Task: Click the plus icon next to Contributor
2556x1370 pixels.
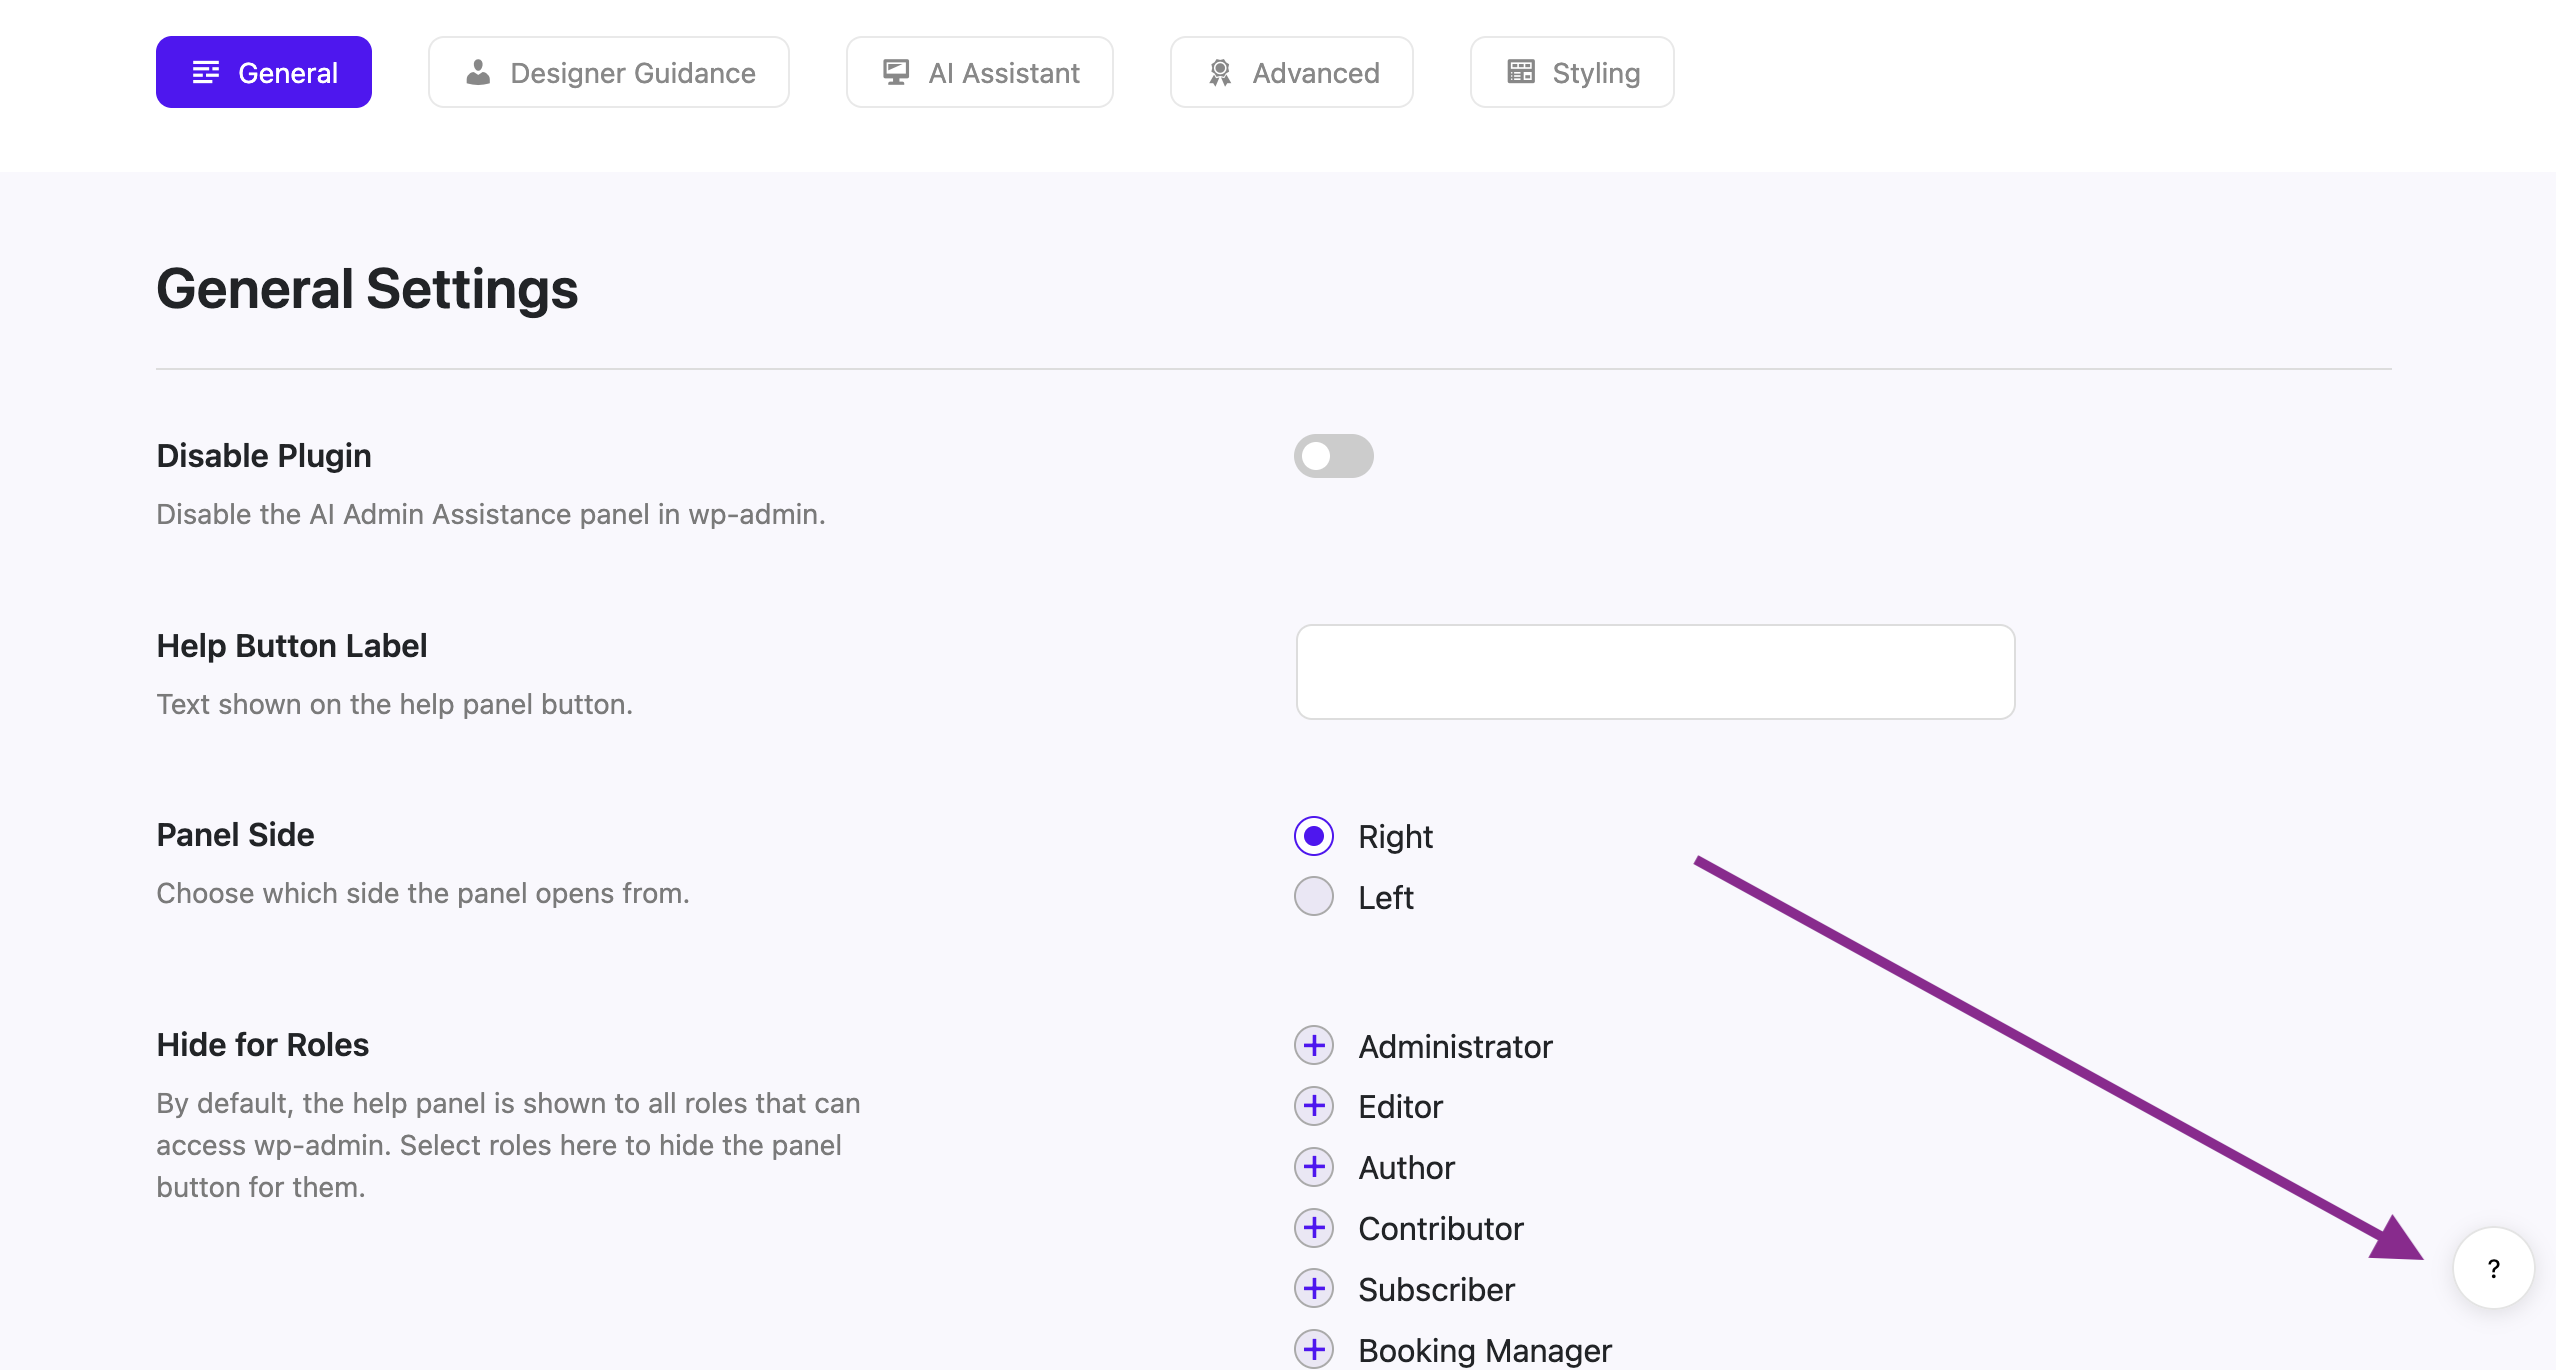Action: tap(1313, 1228)
